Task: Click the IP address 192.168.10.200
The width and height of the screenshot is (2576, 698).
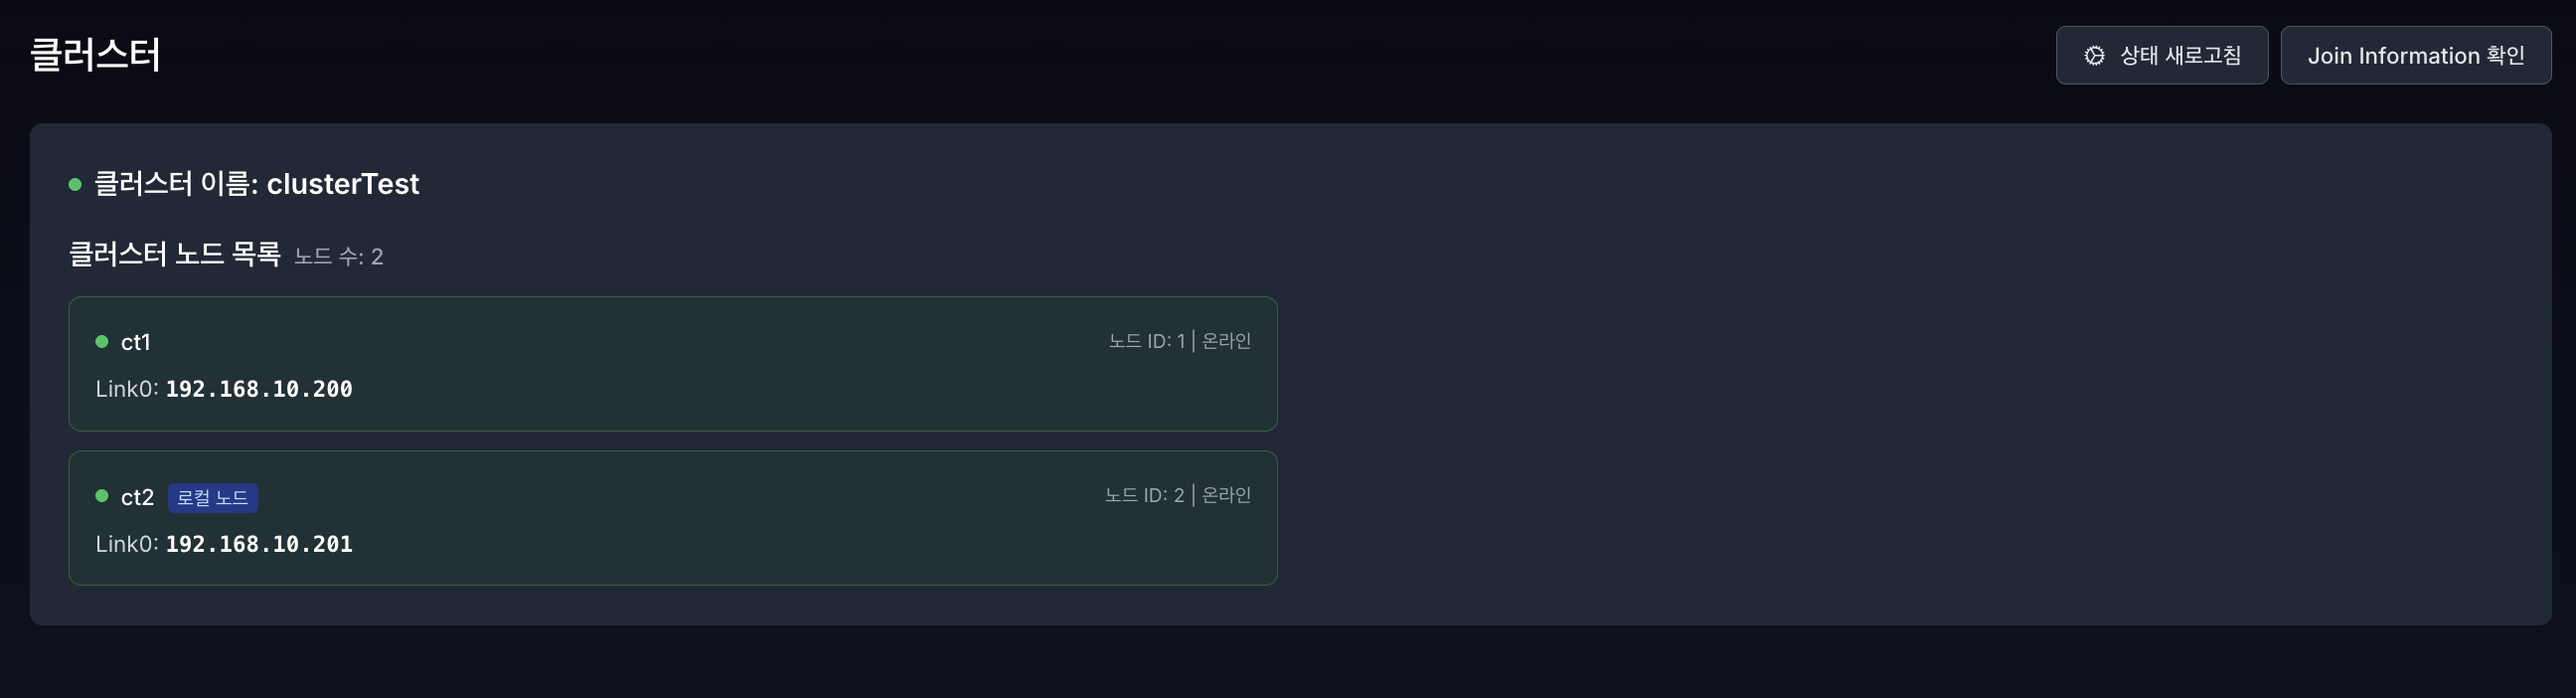Action: point(259,389)
